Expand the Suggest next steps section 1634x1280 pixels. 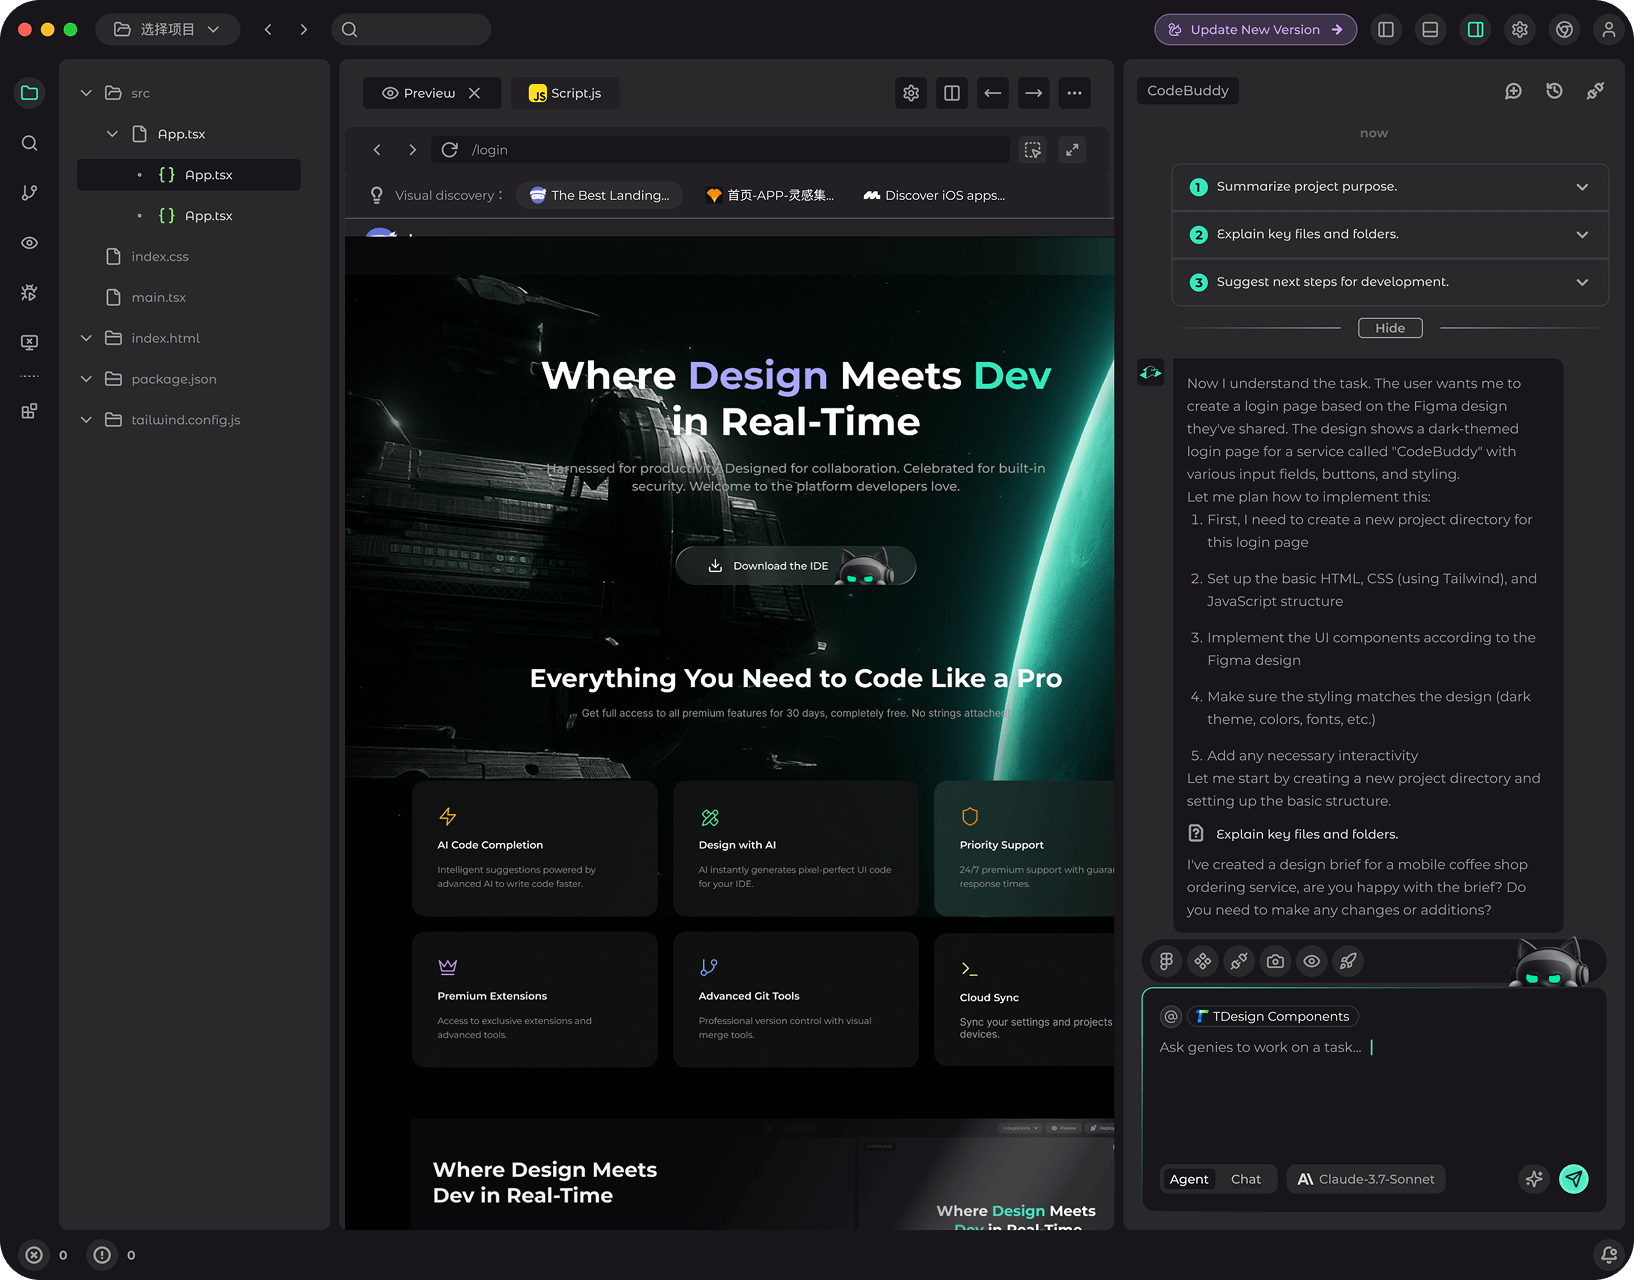pos(1582,282)
